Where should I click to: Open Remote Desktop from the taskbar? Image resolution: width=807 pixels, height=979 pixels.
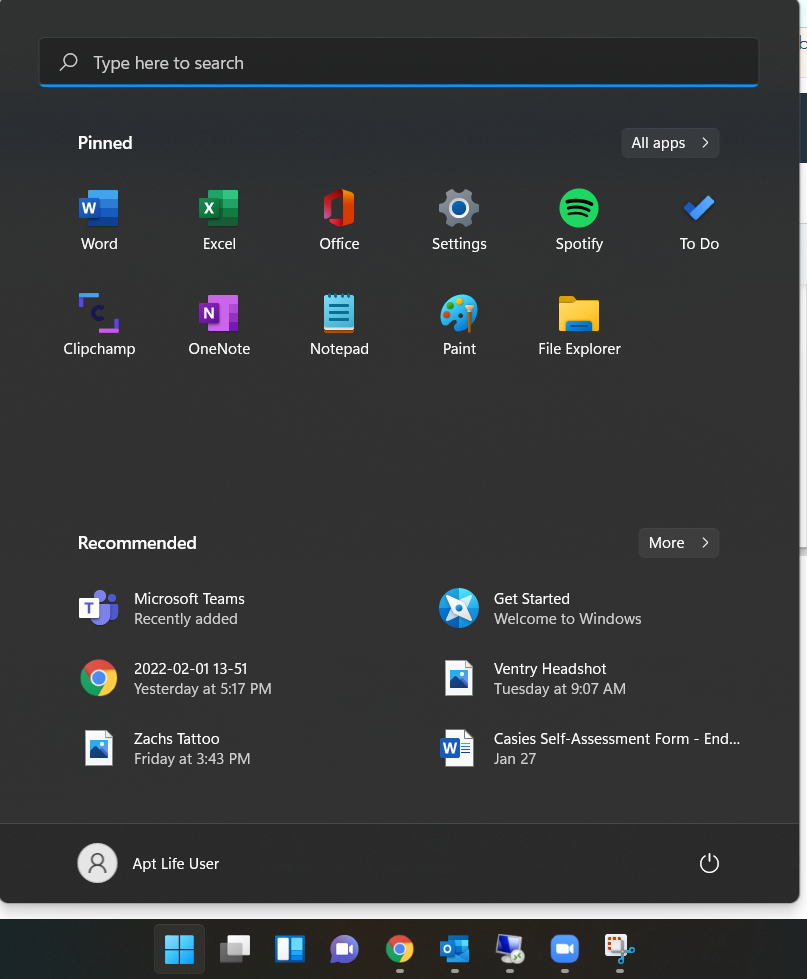tap(509, 949)
